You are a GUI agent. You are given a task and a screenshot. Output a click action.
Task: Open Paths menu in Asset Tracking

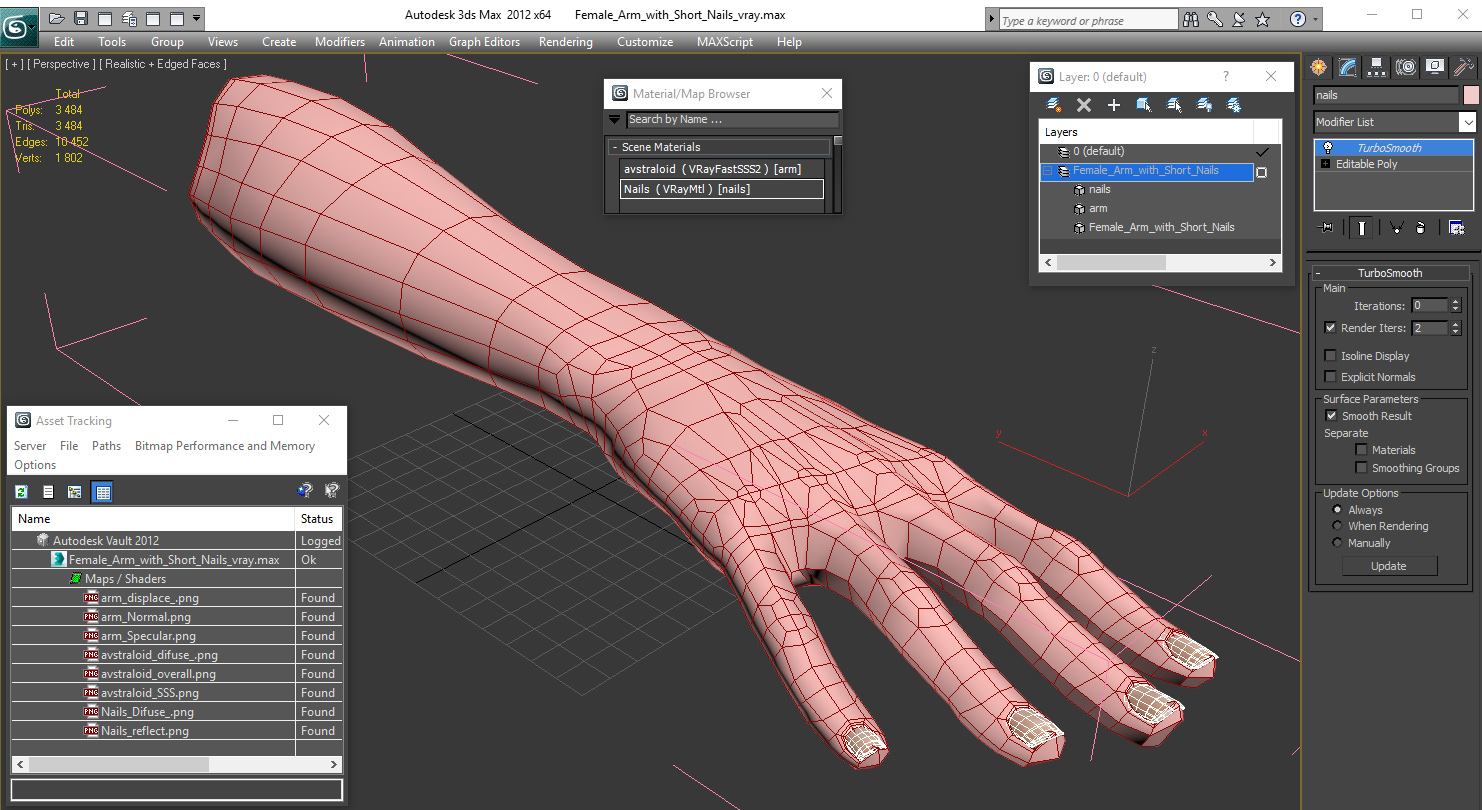[x=106, y=446]
